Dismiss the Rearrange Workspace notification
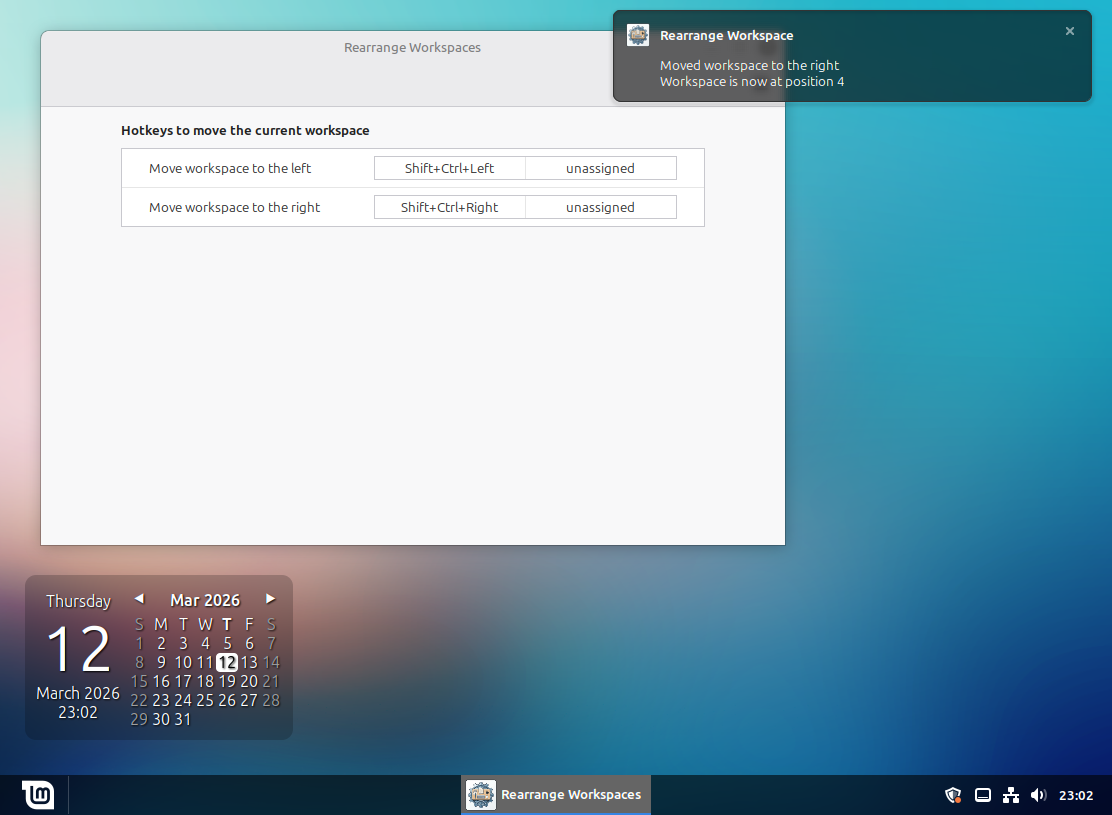 pyautogui.click(x=1069, y=31)
